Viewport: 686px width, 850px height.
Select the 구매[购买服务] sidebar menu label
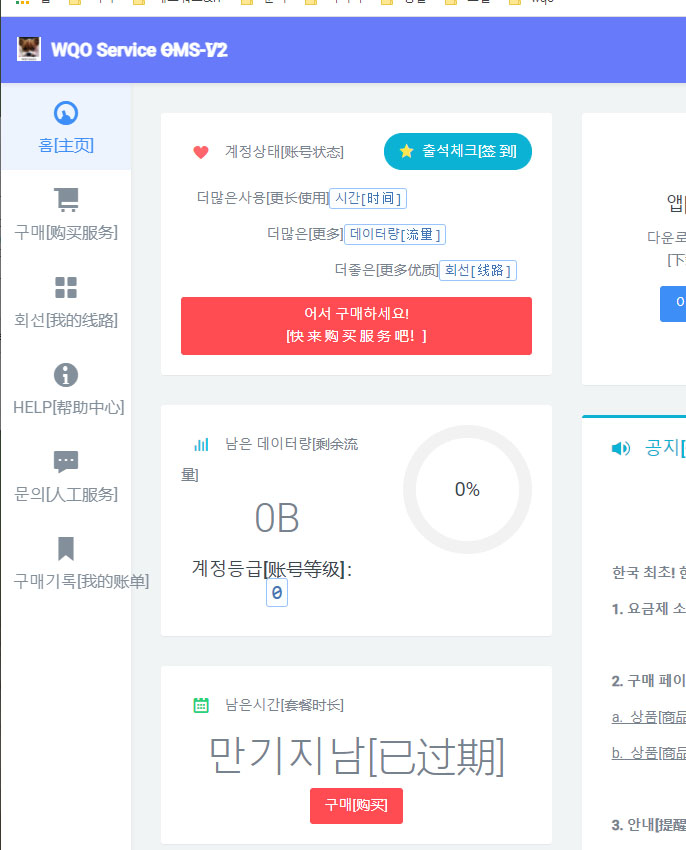click(x=66, y=232)
